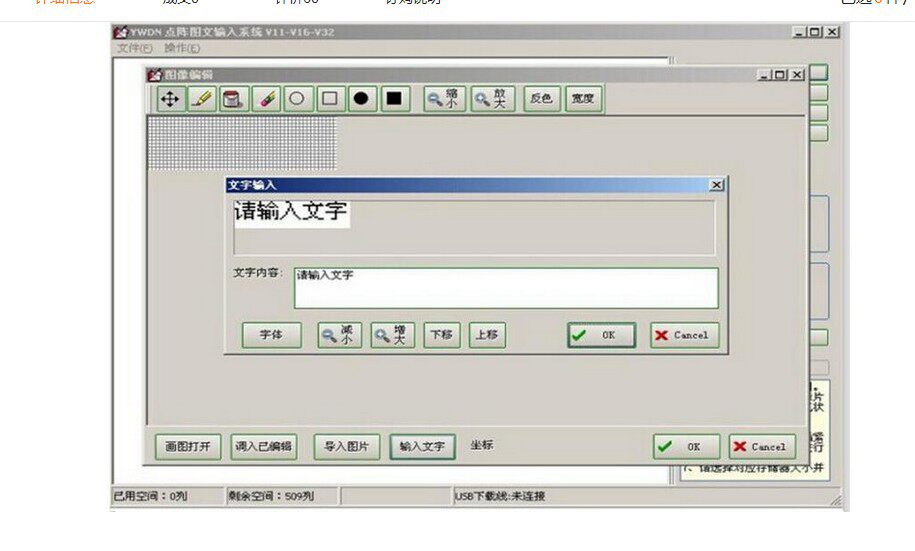The width and height of the screenshot is (915, 551).
Task: Select the hollow circle shape tool
Action: (298, 99)
